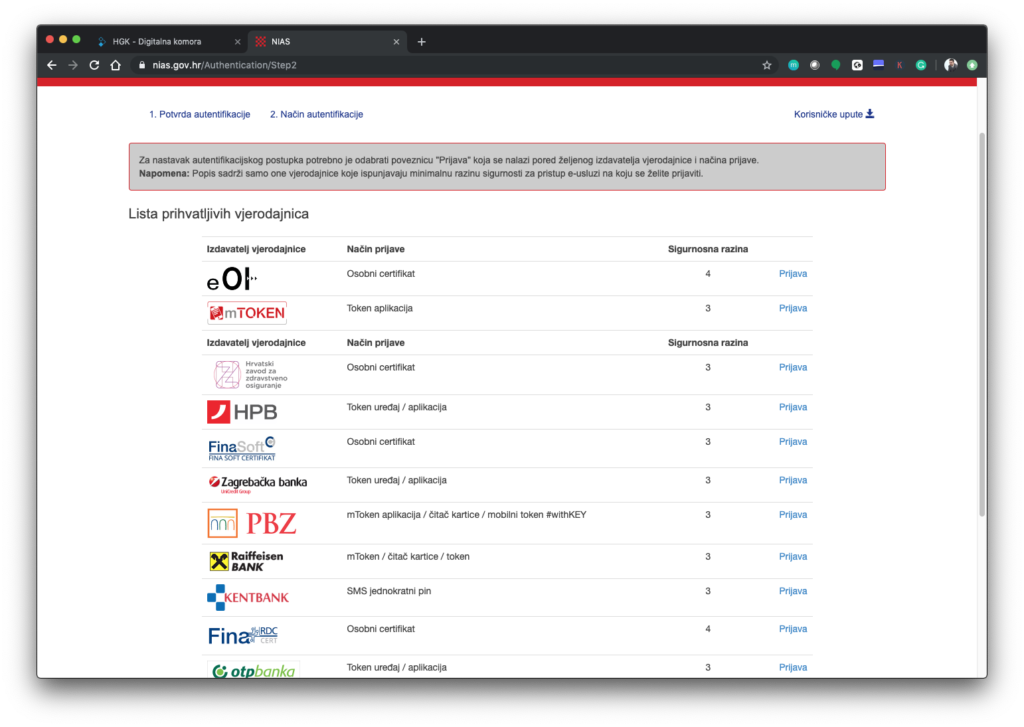Go to browser home page icon

(x=116, y=65)
